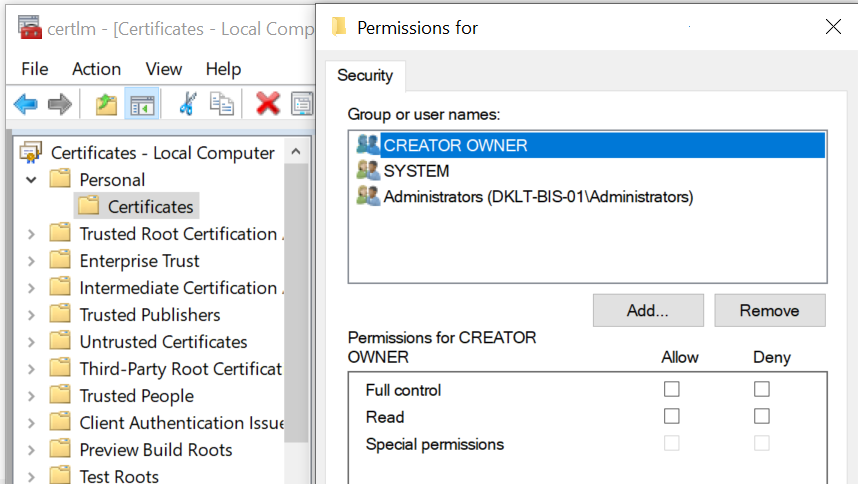Click the Forward arrow toolbar icon
Image resolution: width=858 pixels, height=484 pixels.
[x=60, y=104]
